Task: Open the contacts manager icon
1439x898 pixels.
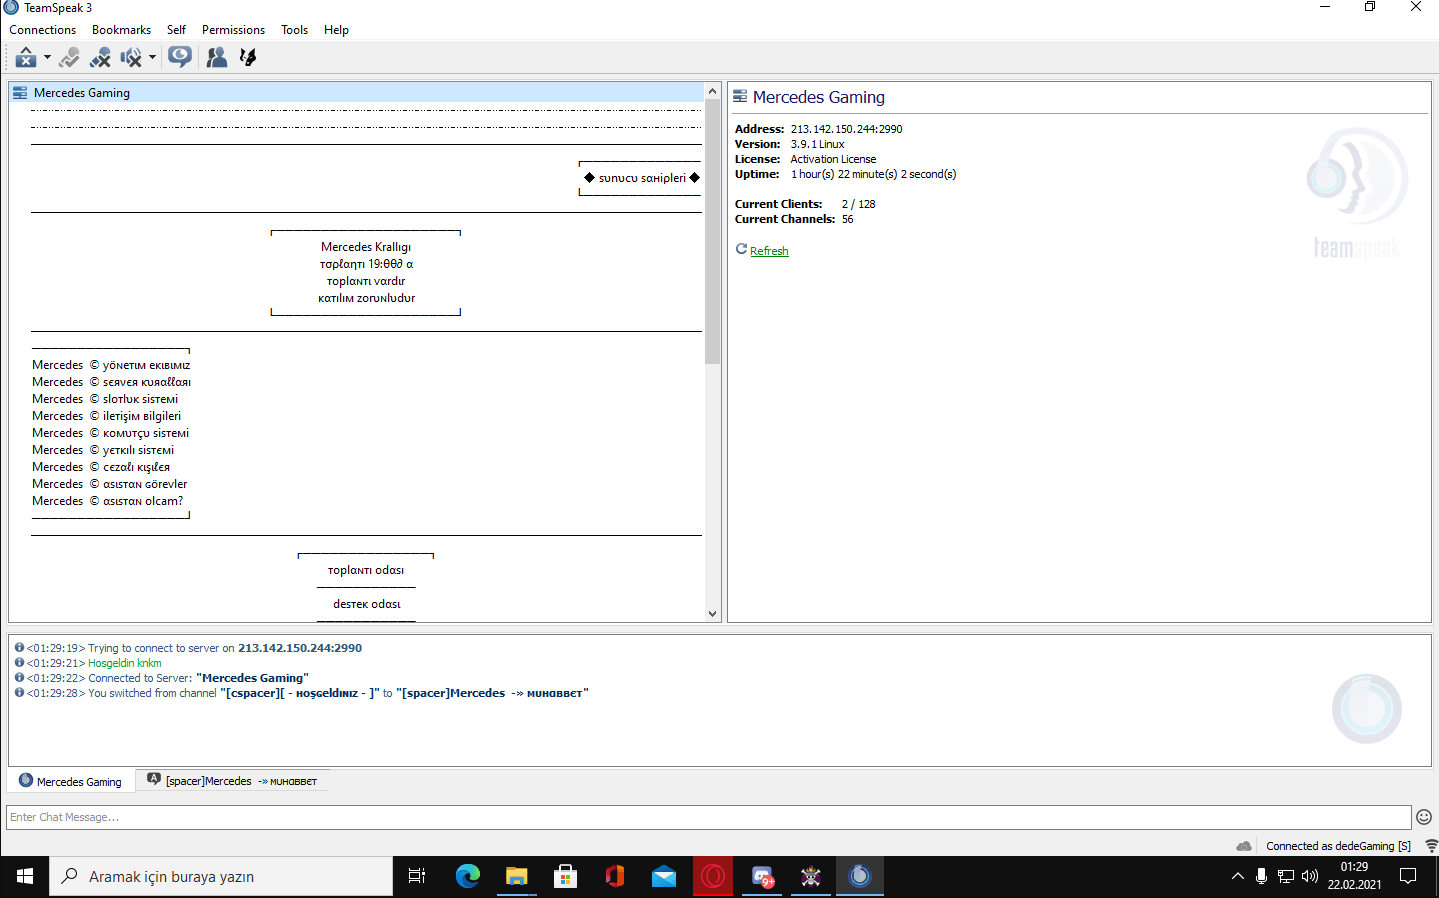Action: coord(216,58)
